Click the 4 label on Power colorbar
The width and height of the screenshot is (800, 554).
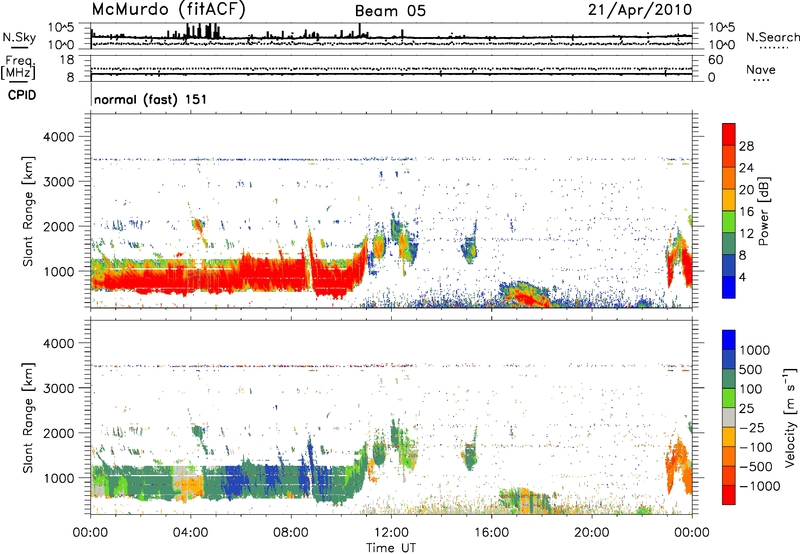point(742,278)
